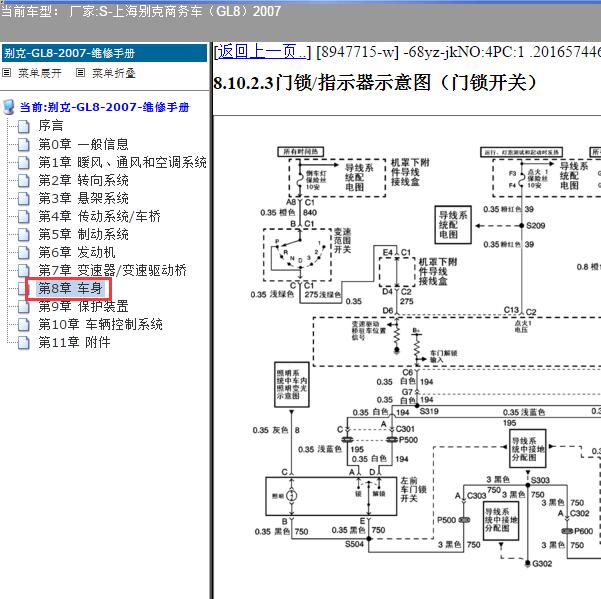Open 第4章 传动系统/车桥
This screenshot has width=601, height=599.
[x=100, y=216]
